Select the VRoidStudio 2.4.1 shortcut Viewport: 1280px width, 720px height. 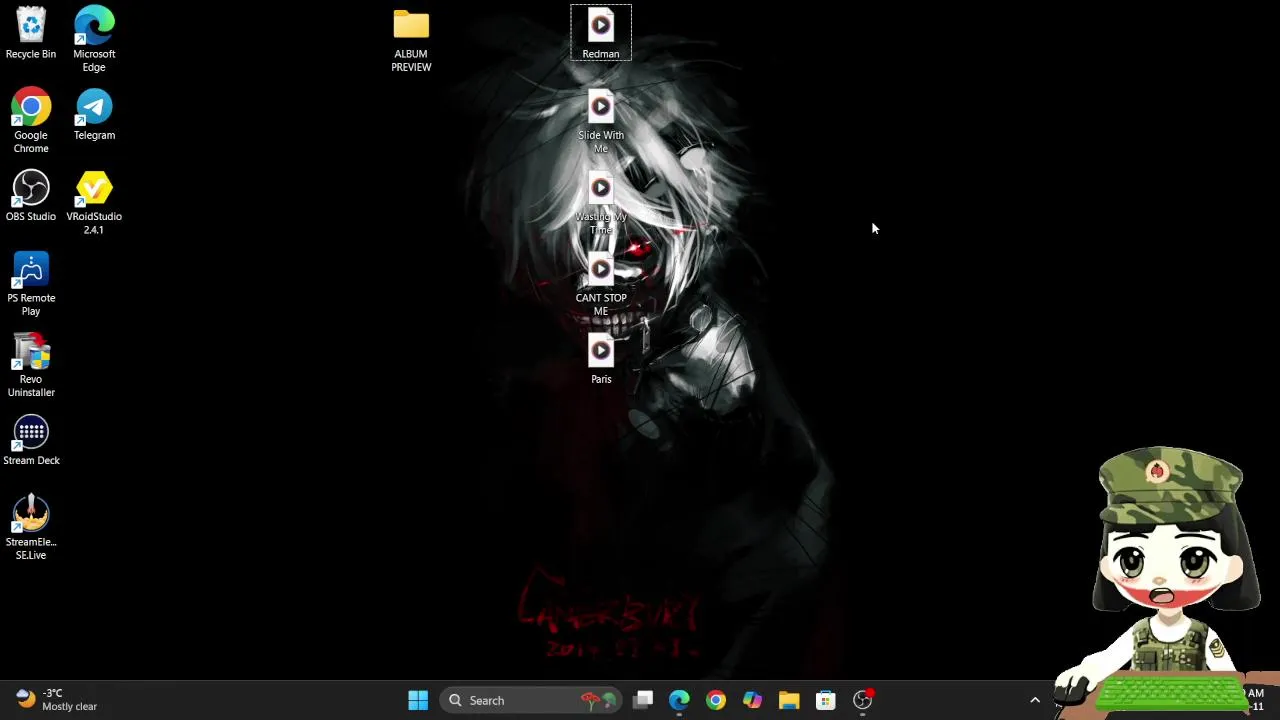tap(94, 203)
